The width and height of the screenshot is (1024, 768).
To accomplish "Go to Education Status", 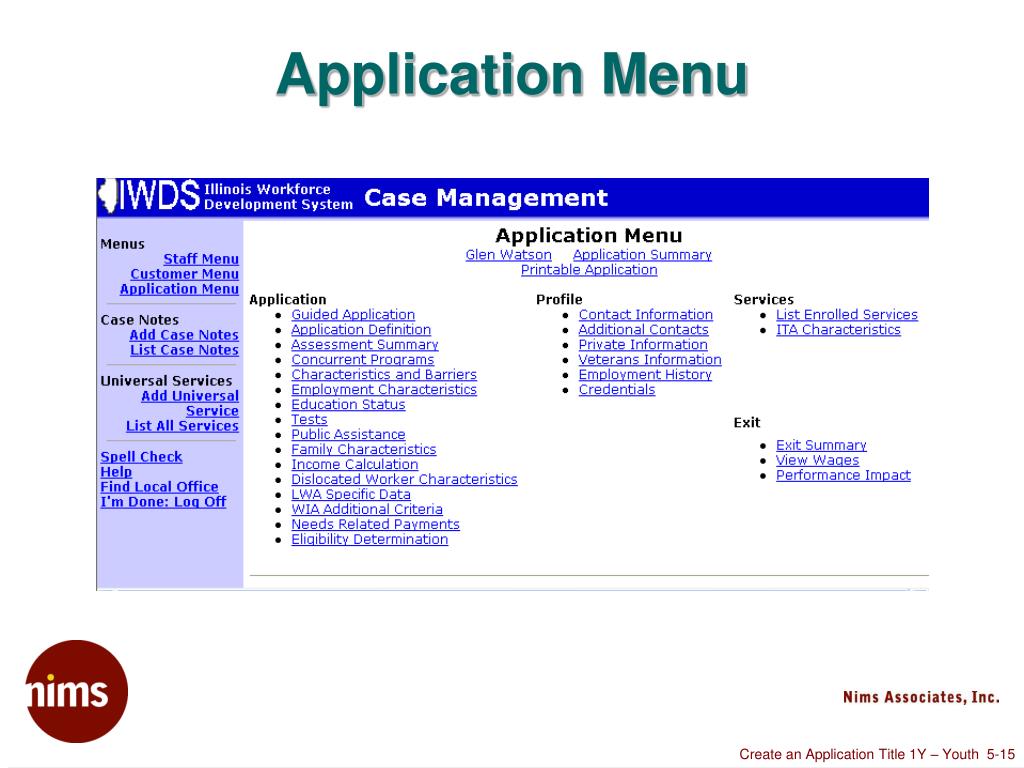I will pyautogui.click(x=348, y=405).
